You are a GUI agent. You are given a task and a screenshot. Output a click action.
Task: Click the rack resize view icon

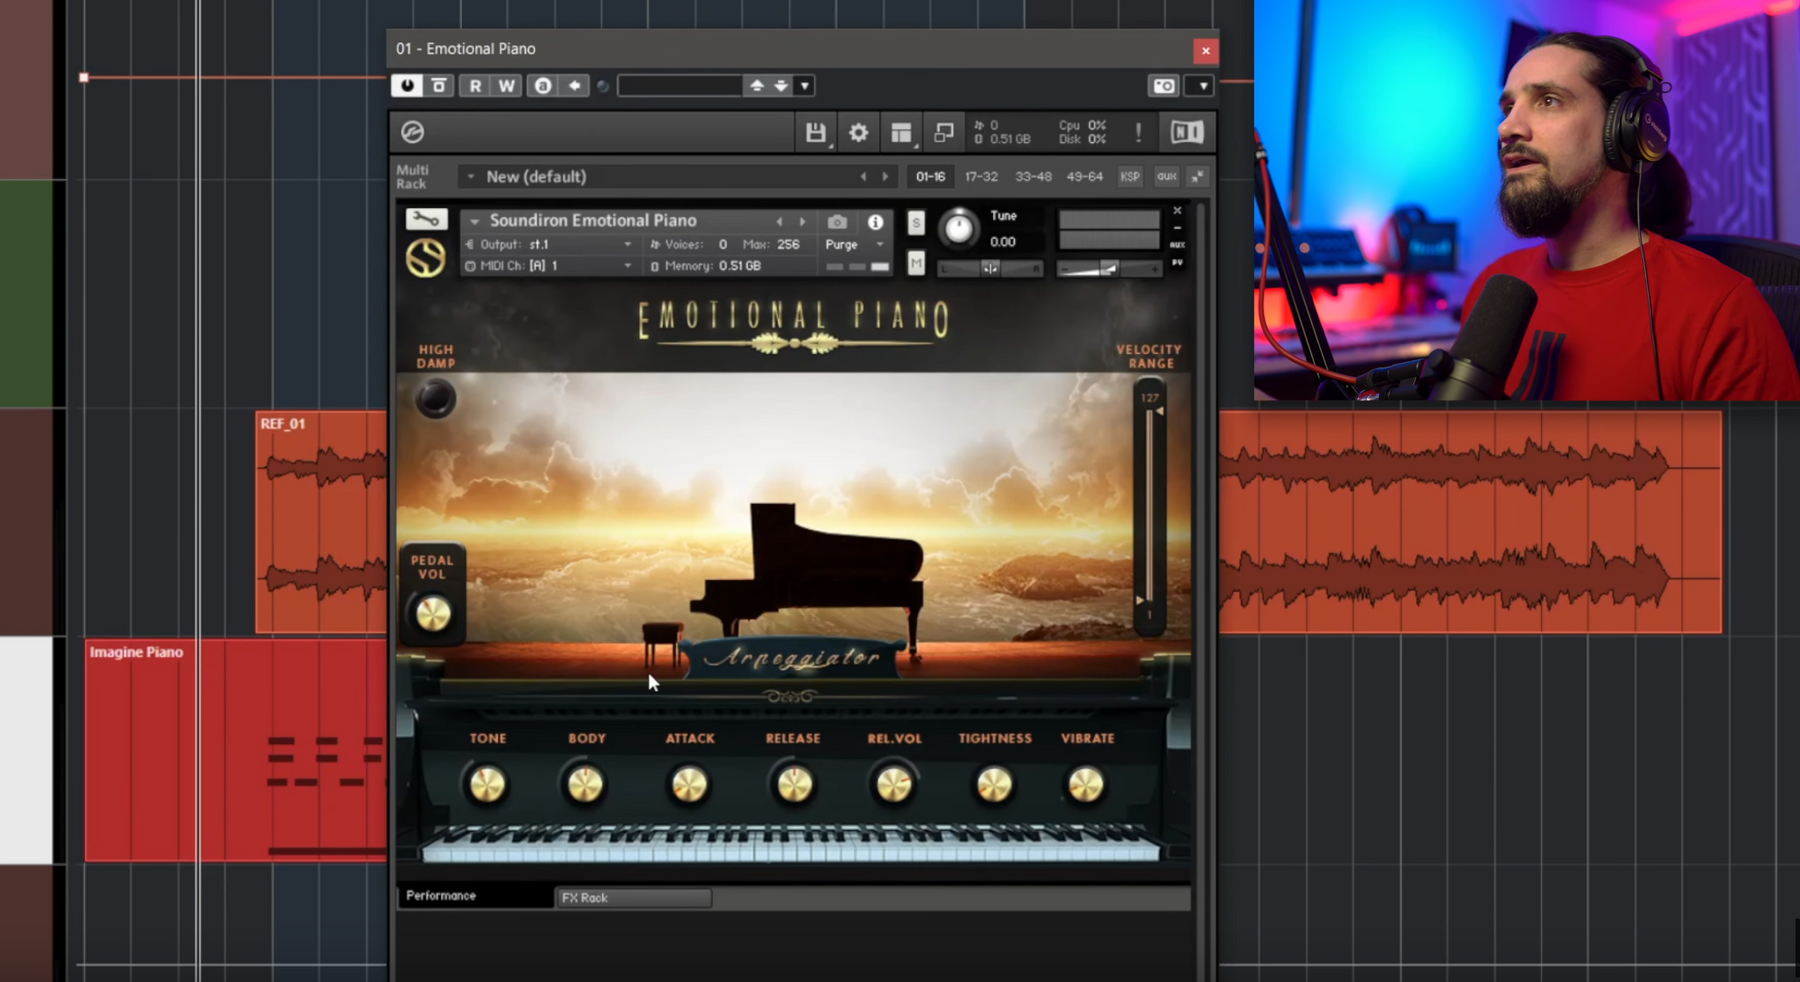pyautogui.click(x=944, y=132)
